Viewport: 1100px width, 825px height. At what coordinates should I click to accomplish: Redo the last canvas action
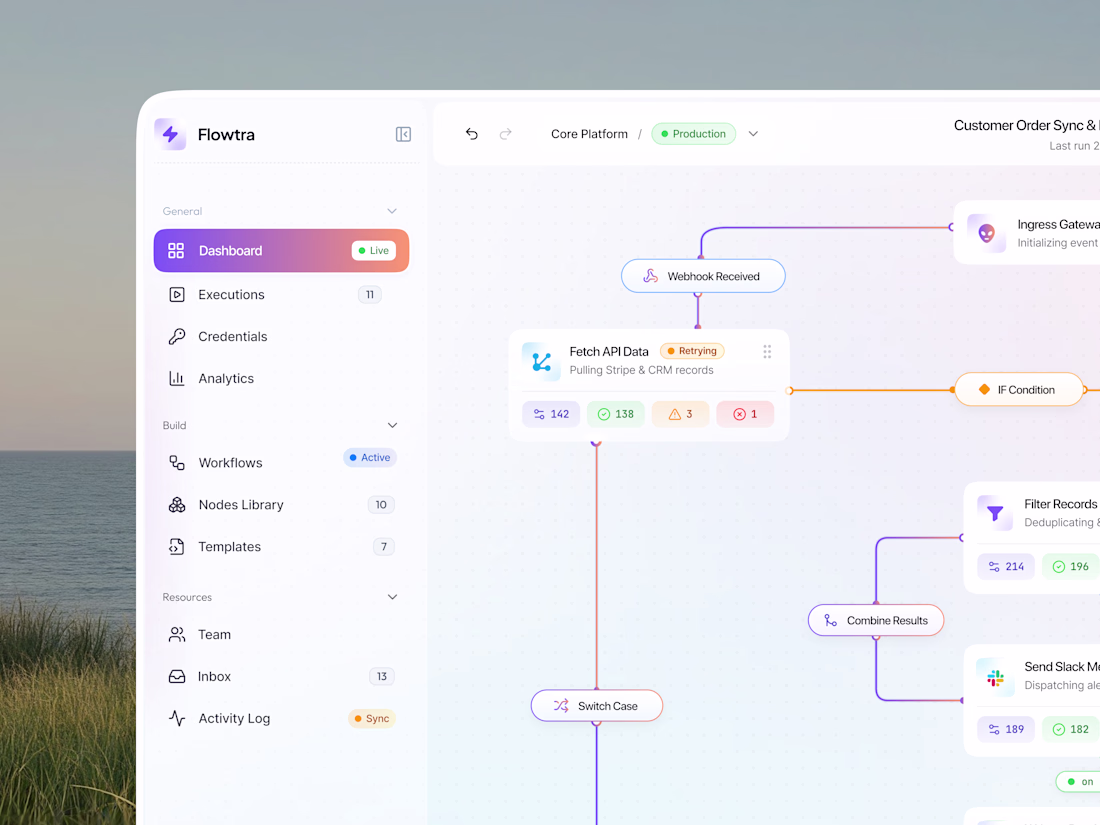pos(505,134)
